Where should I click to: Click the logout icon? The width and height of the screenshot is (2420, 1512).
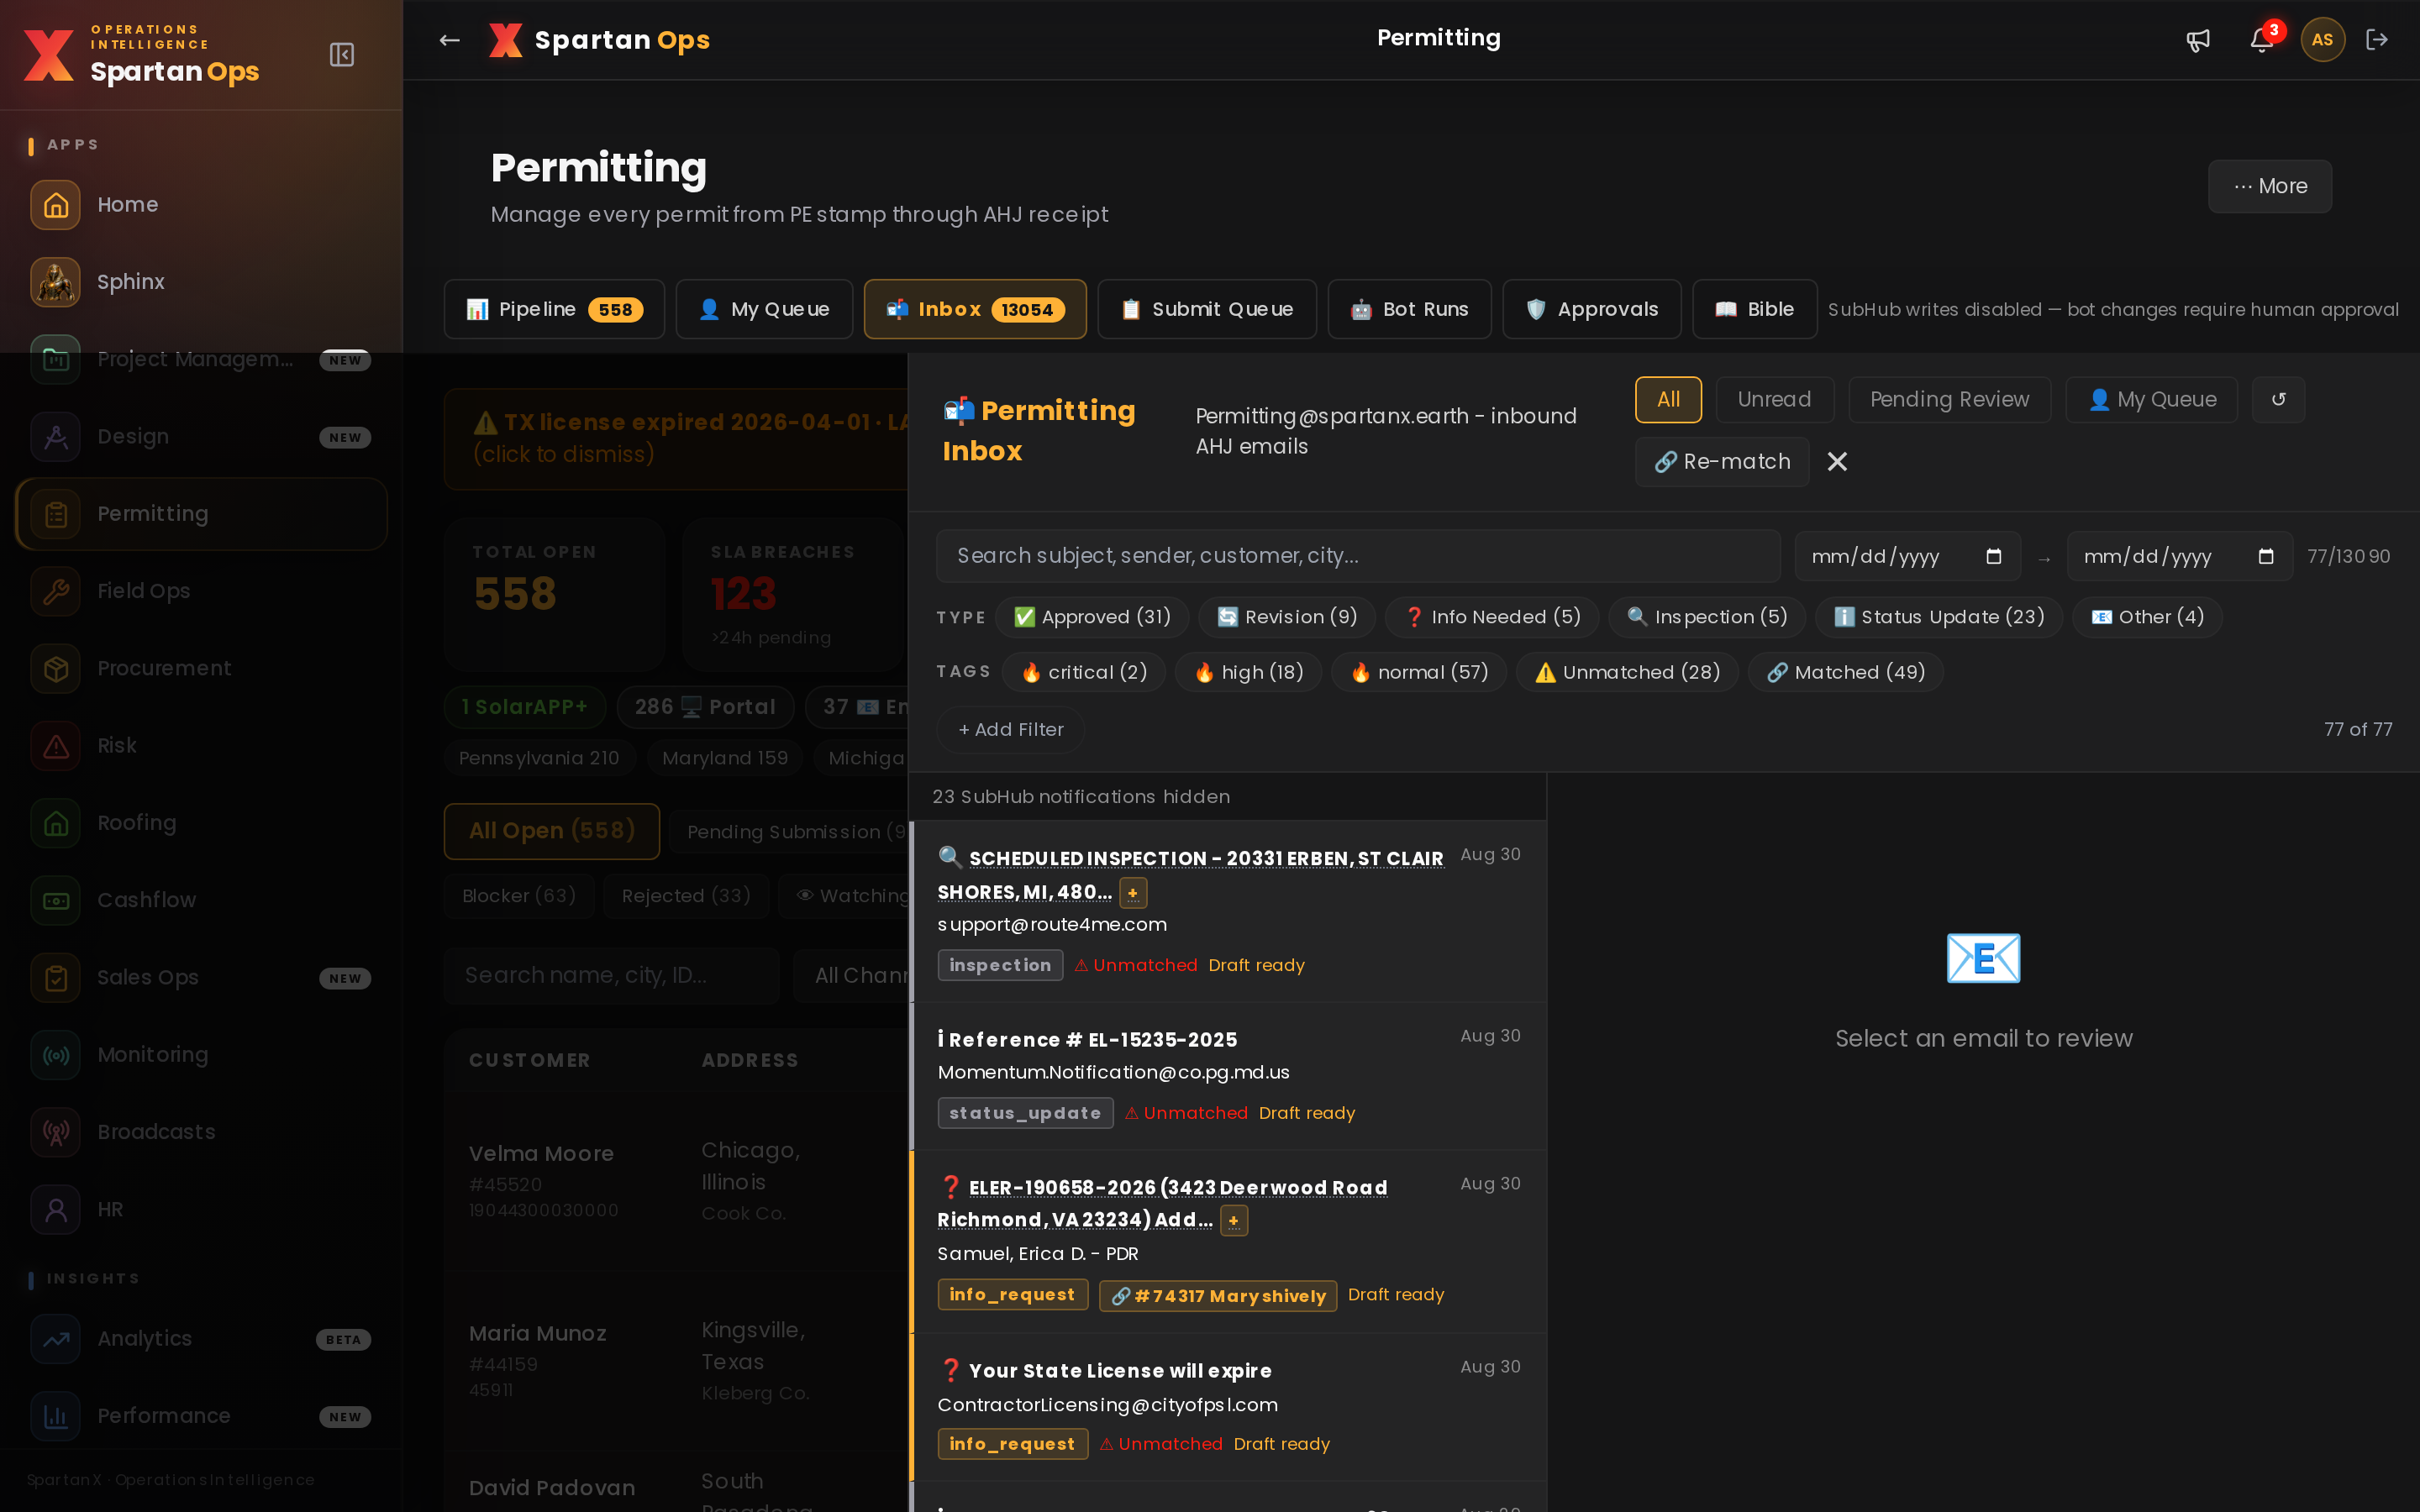(x=2377, y=40)
